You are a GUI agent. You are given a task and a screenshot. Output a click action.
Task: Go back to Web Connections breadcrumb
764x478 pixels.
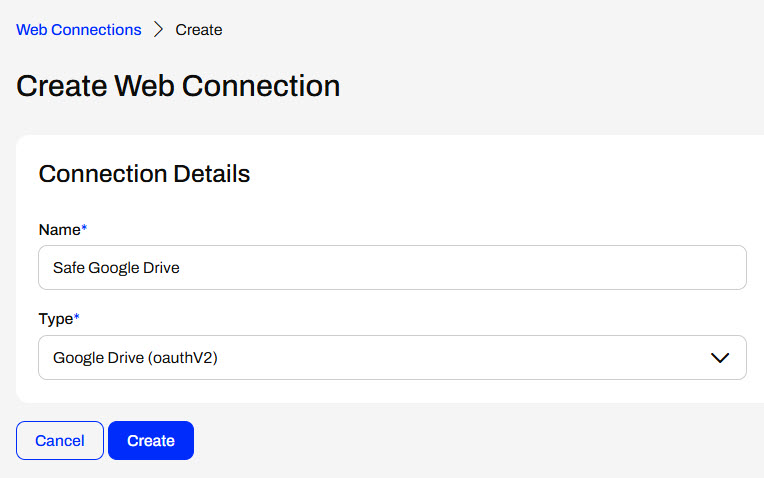[79, 30]
